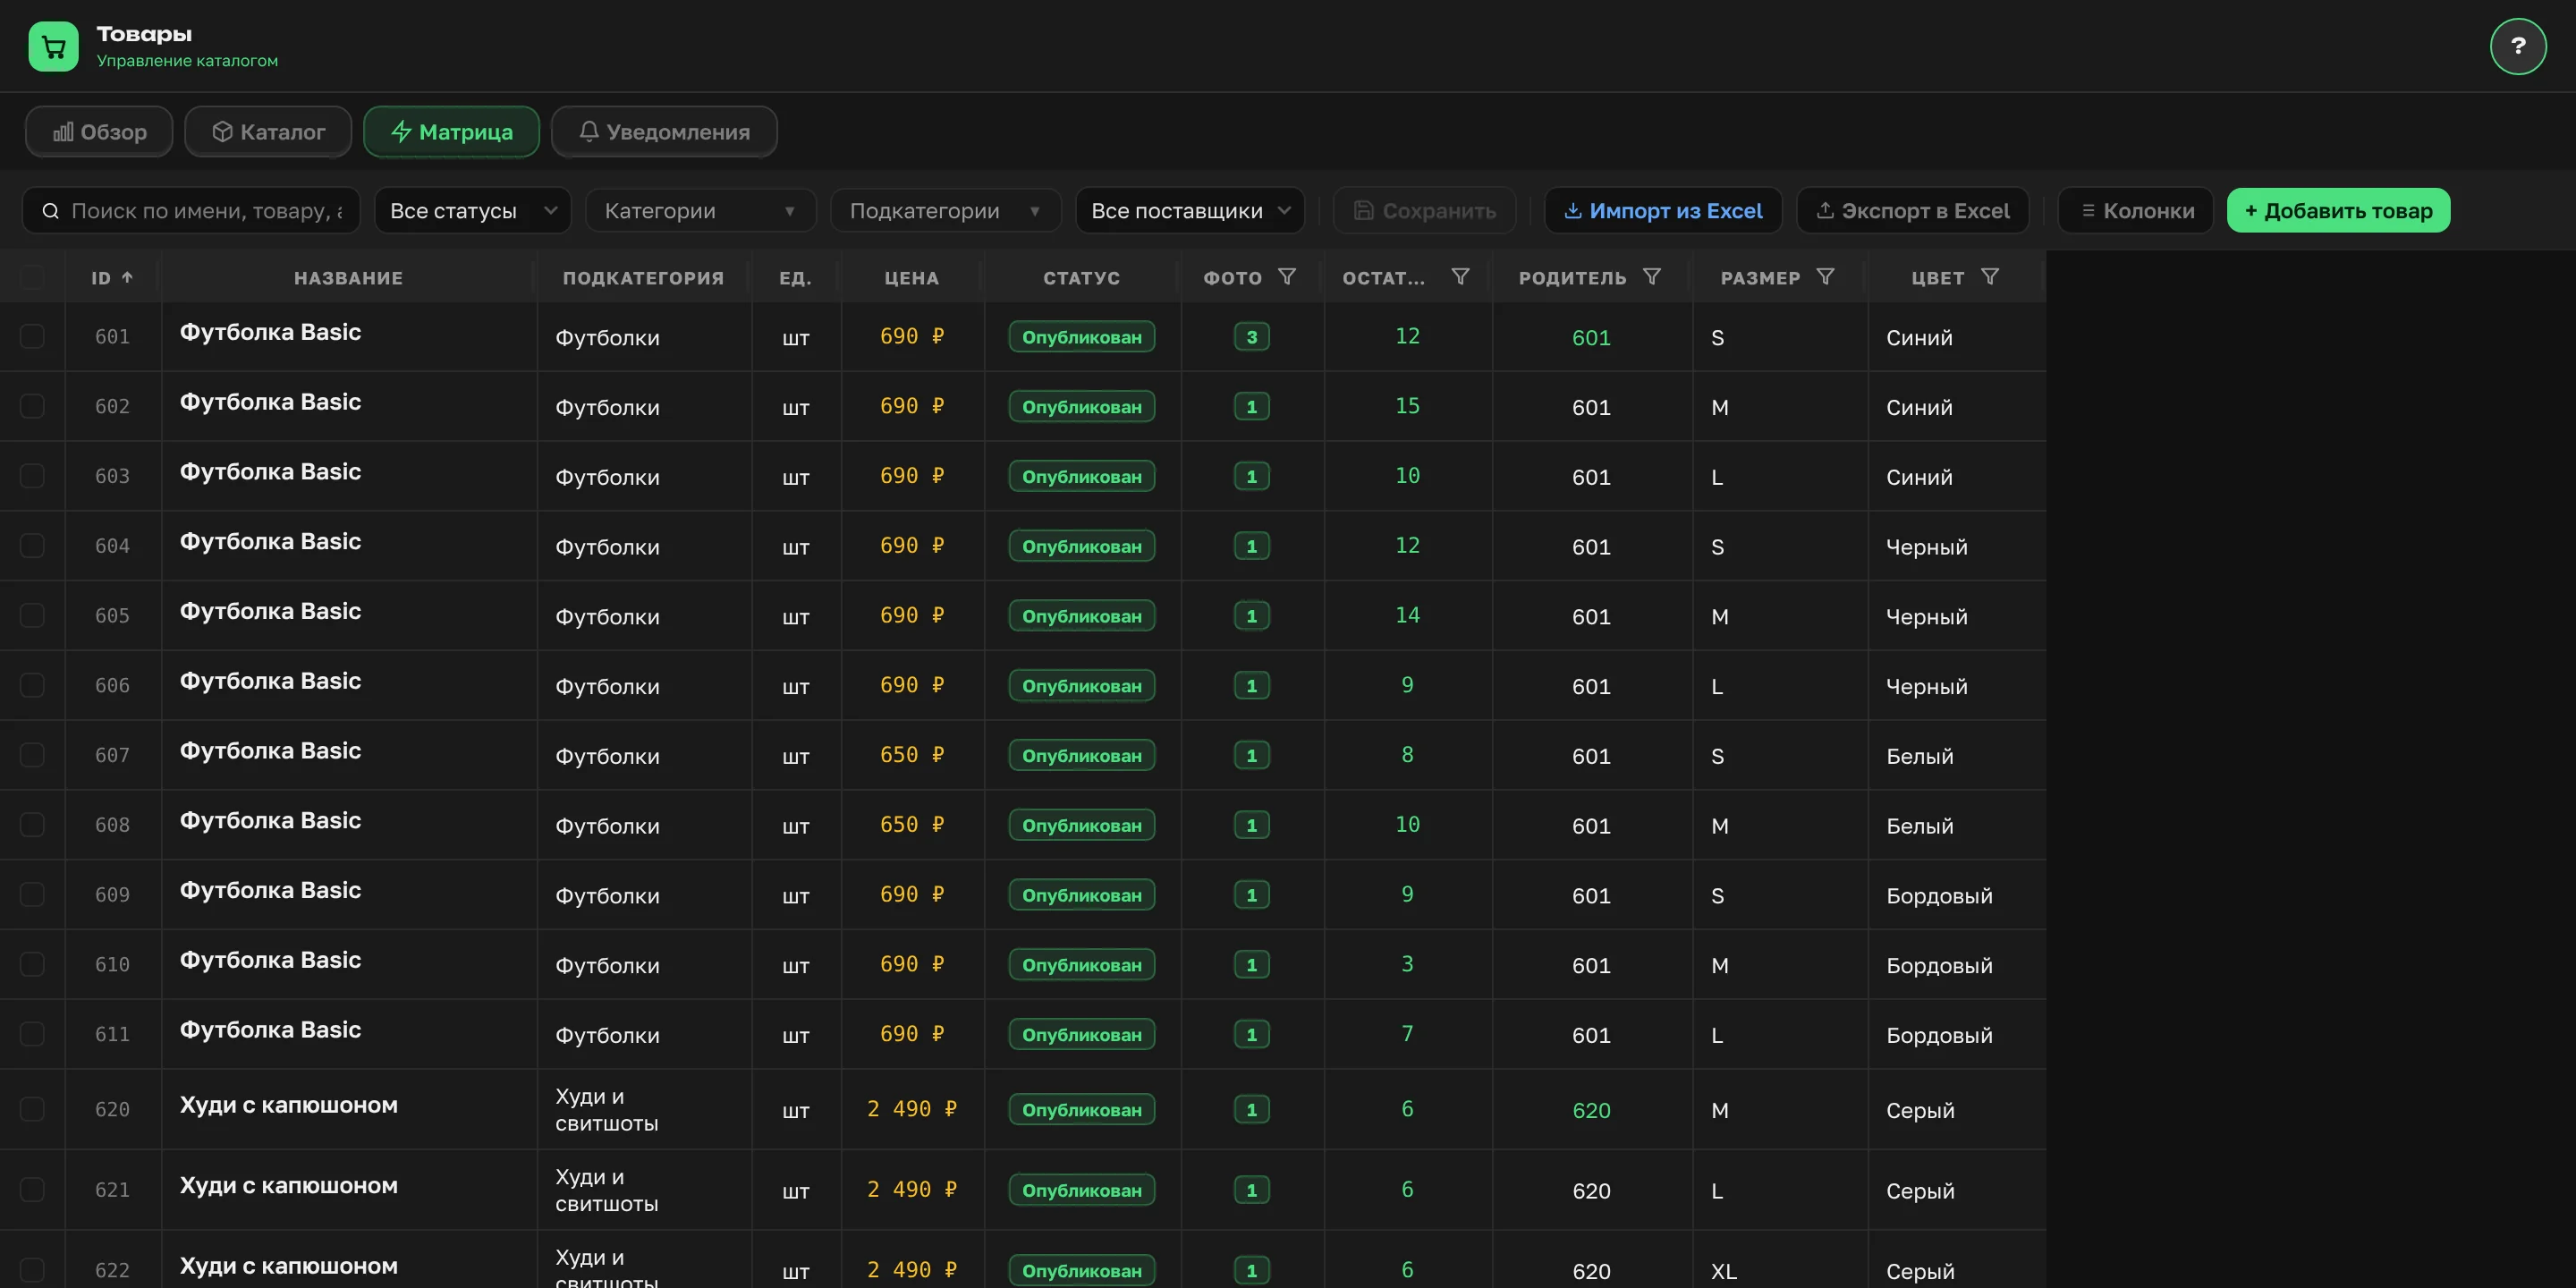Open the Все поставщики dropdown
The height and width of the screenshot is (1288, 2576).
1190,211
